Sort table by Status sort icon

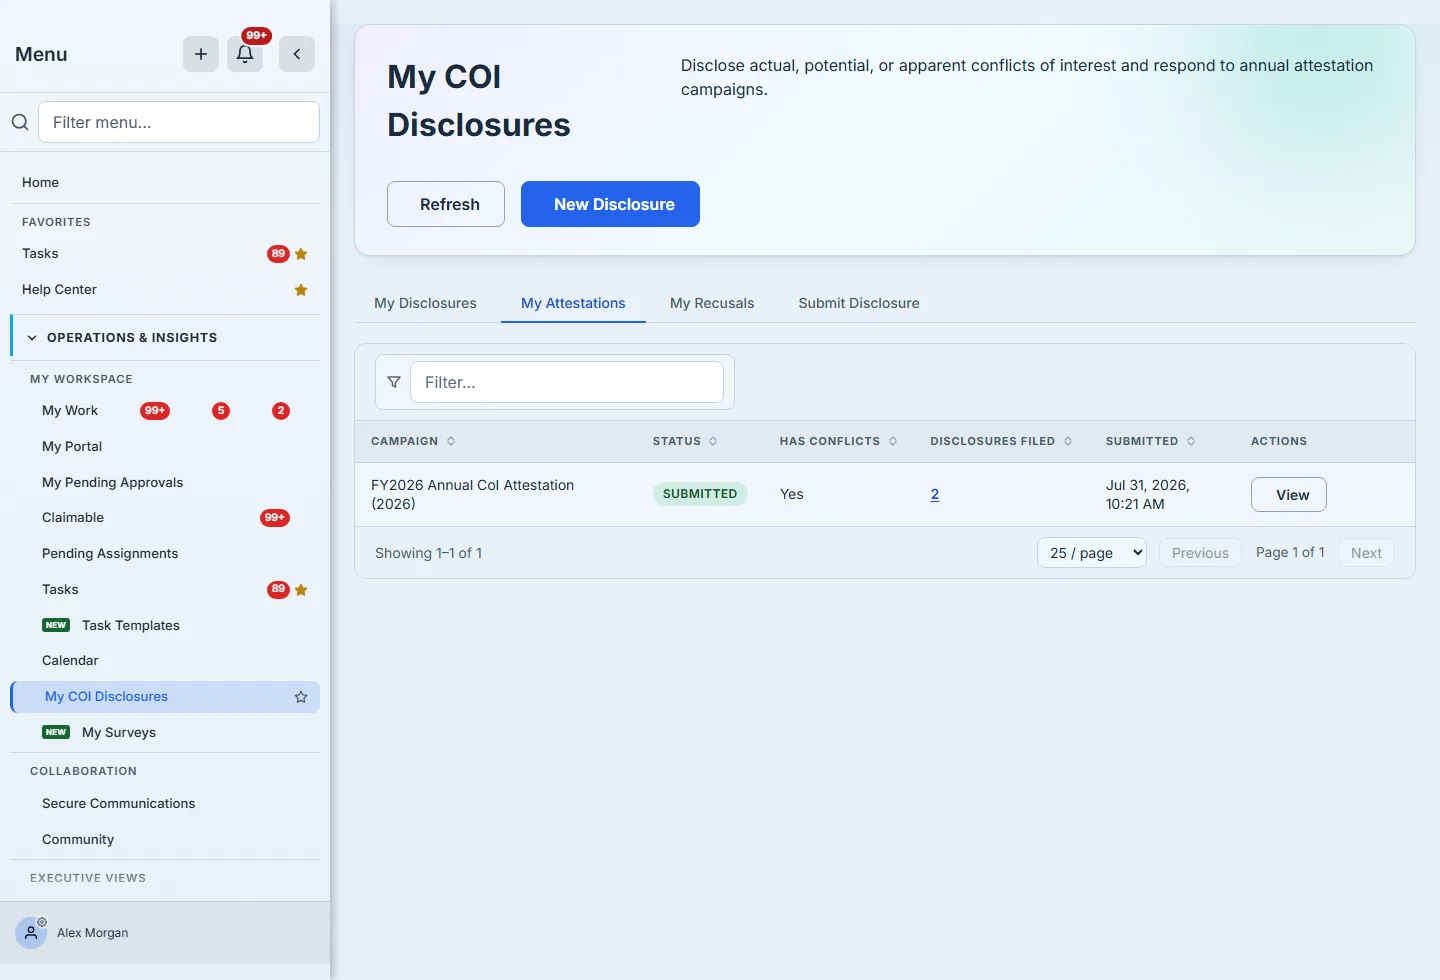click(x=713, y=441)
